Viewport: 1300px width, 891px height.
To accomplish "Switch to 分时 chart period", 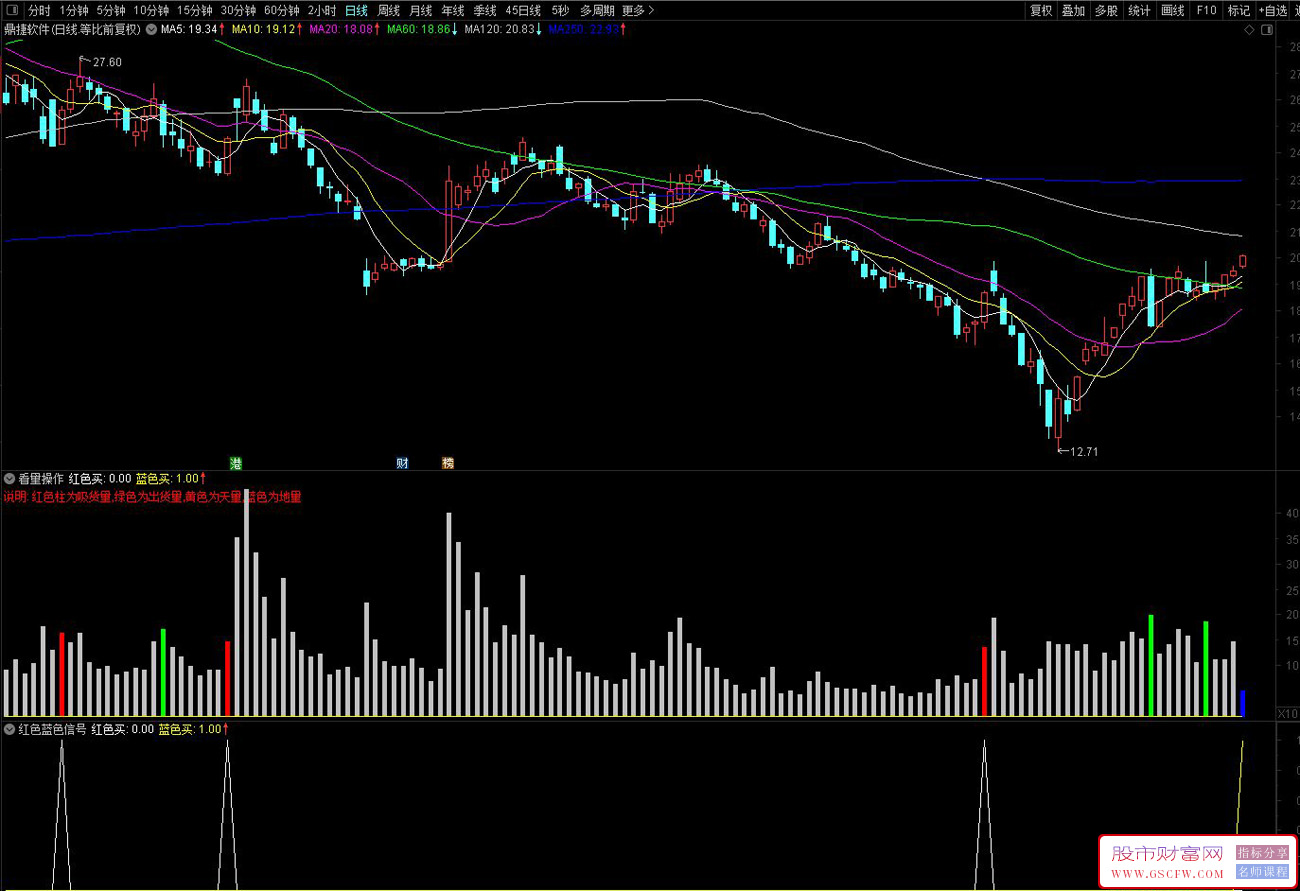I will pyautogui.click(x=39, y=10).
